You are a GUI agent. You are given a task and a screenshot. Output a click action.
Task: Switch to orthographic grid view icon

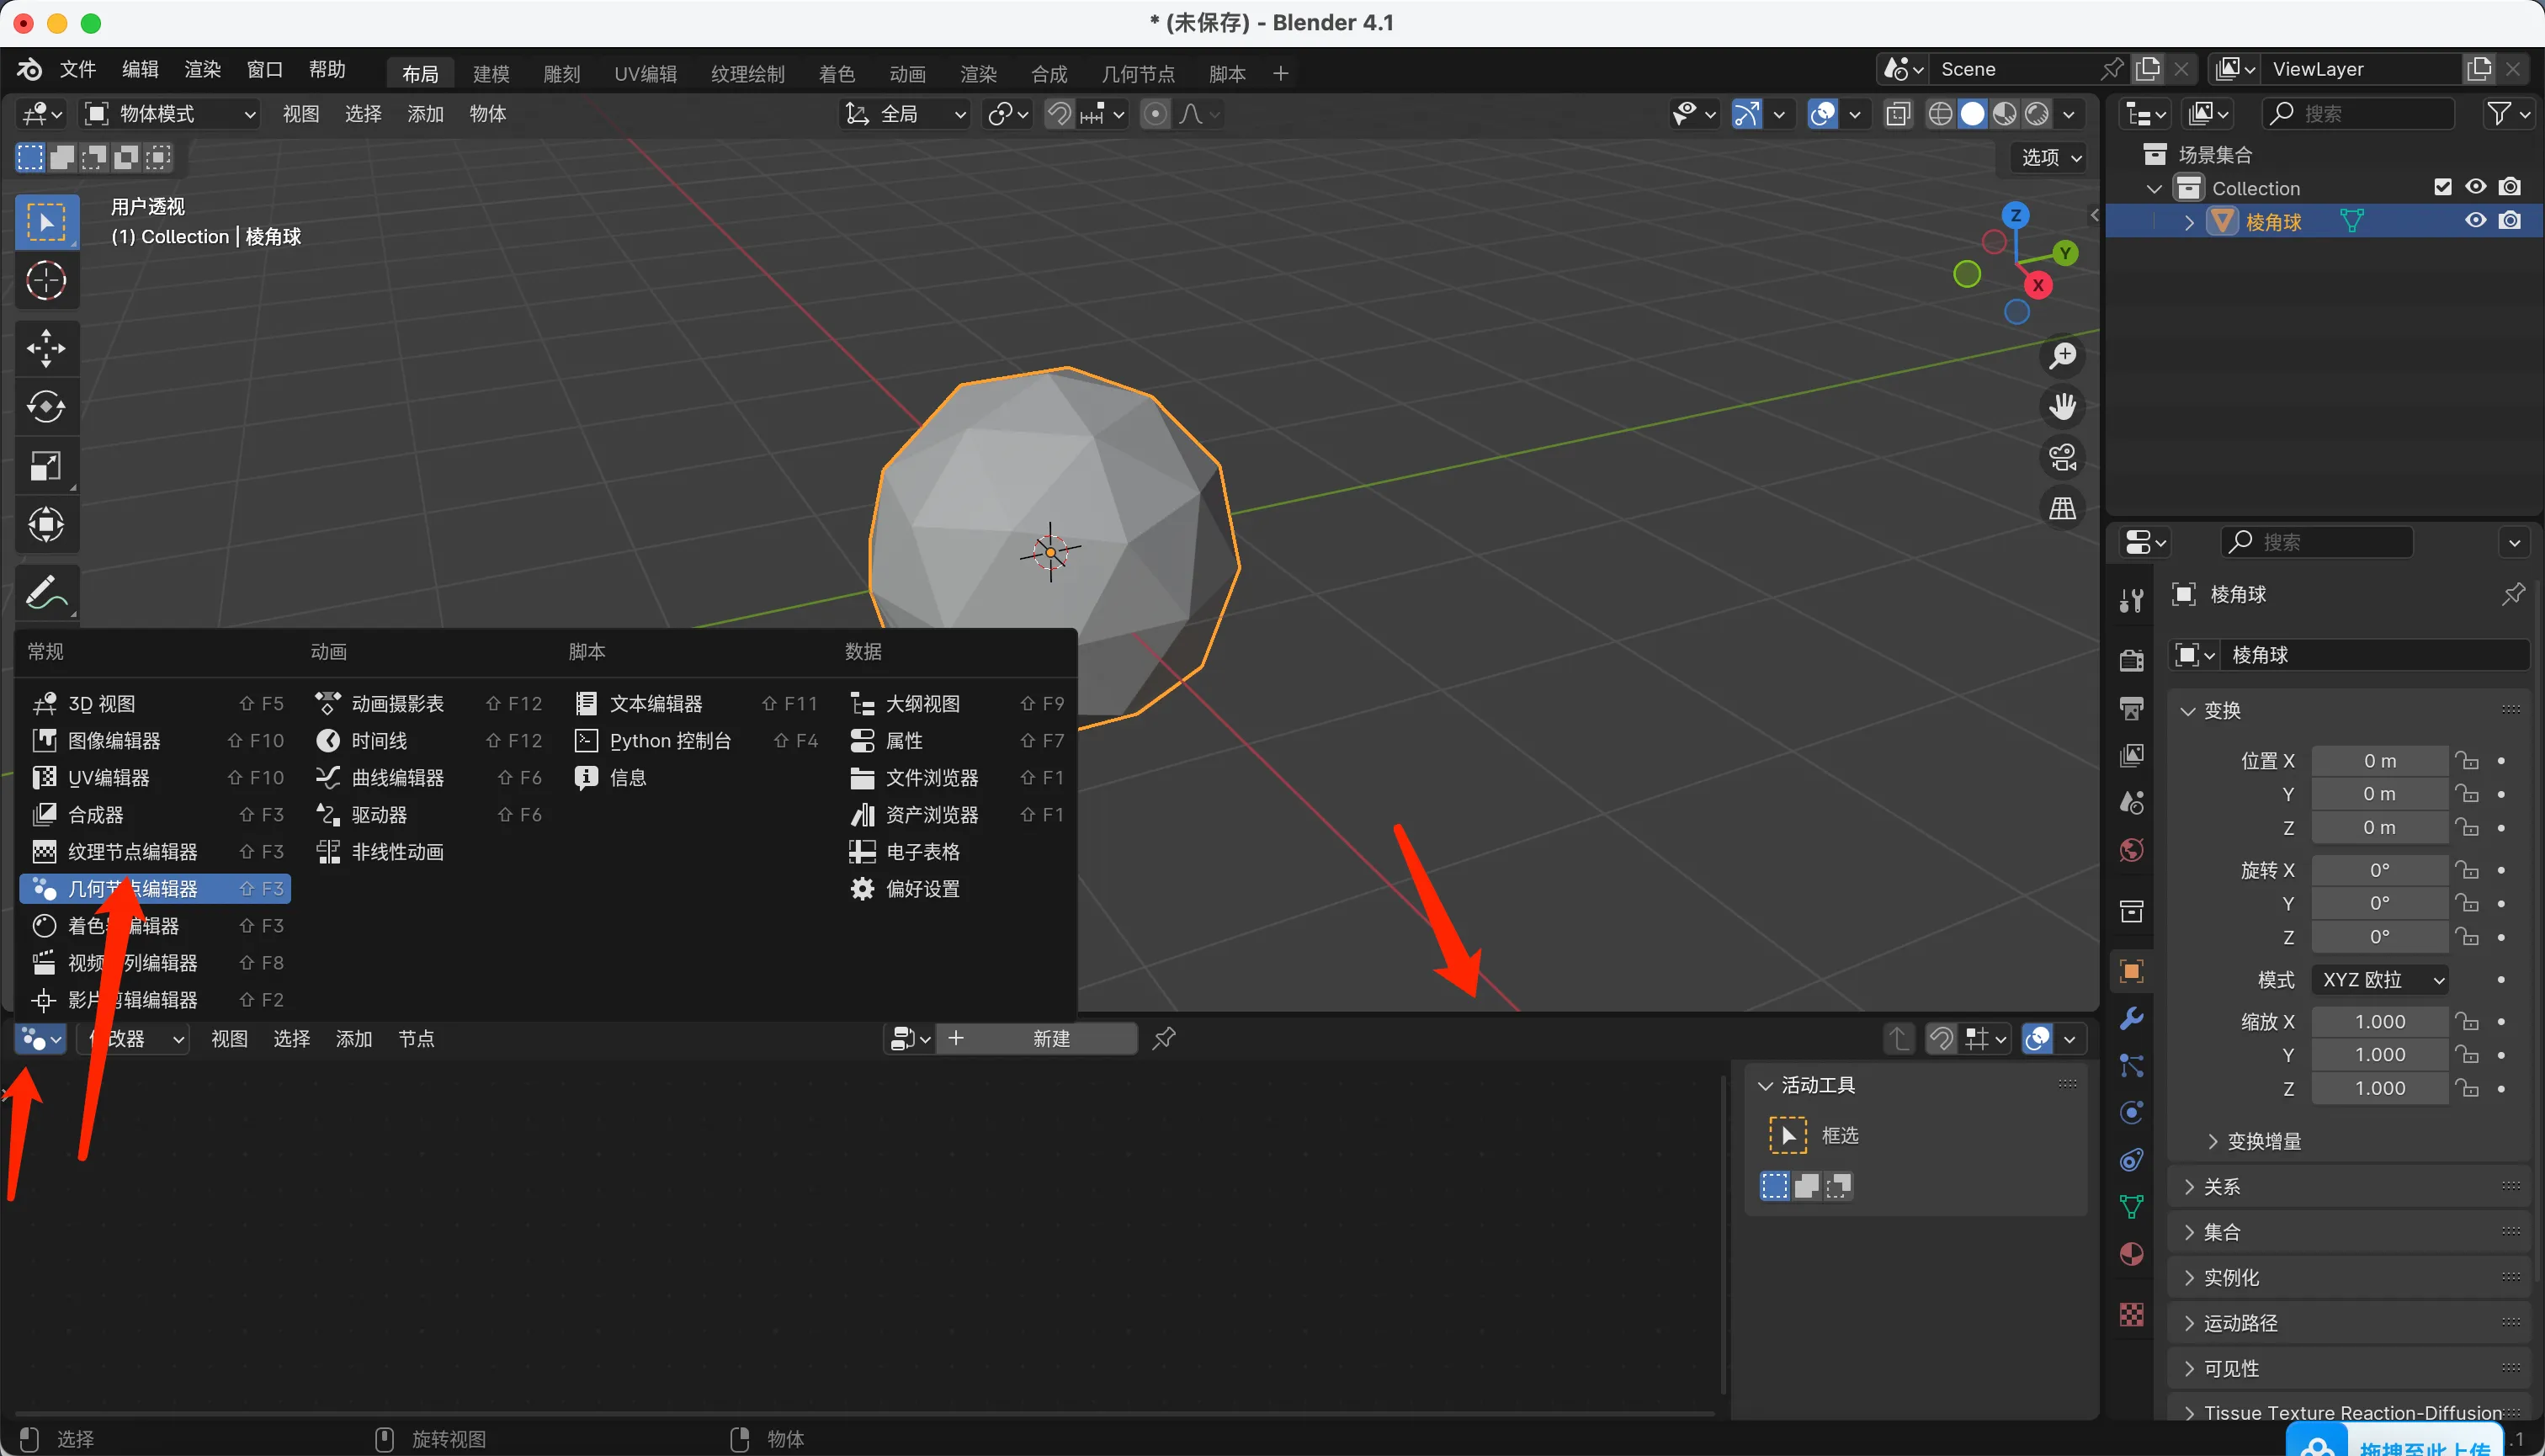click(x=2062, y=509)
